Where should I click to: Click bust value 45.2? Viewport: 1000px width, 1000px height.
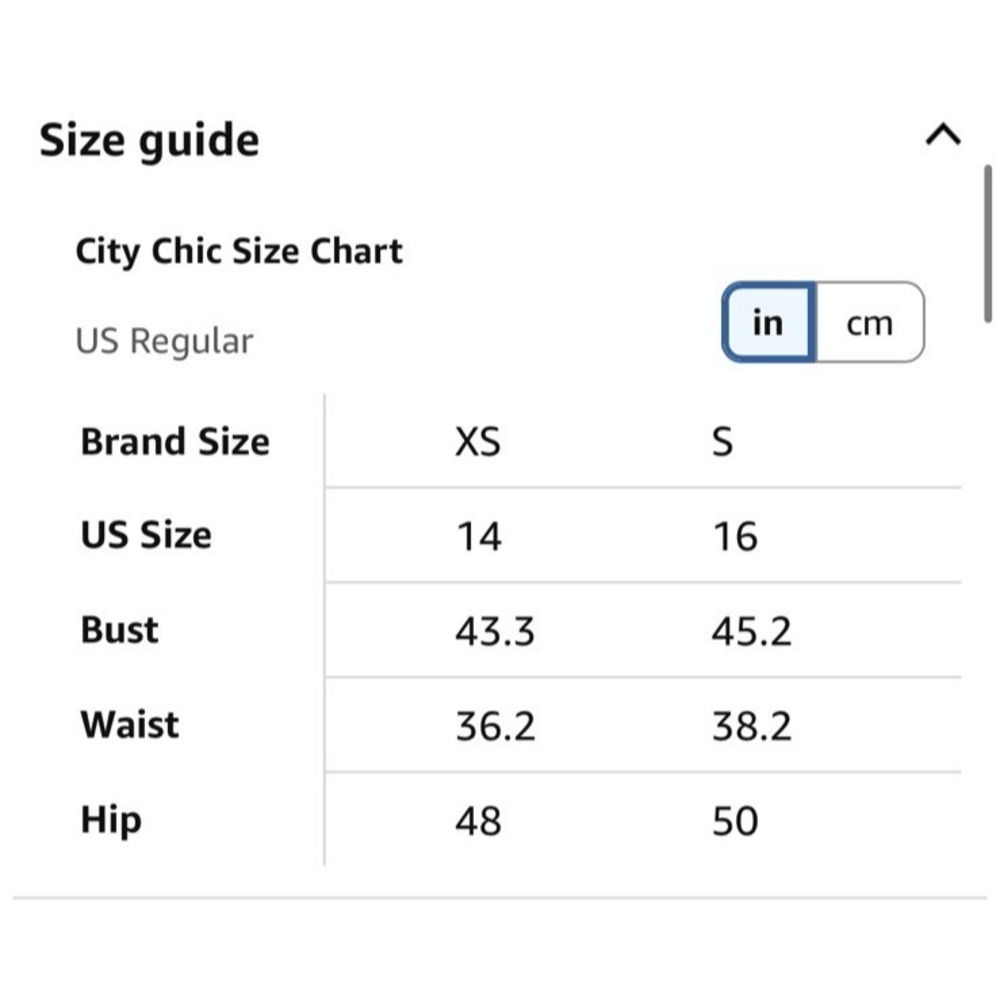[x=752, y=631]
